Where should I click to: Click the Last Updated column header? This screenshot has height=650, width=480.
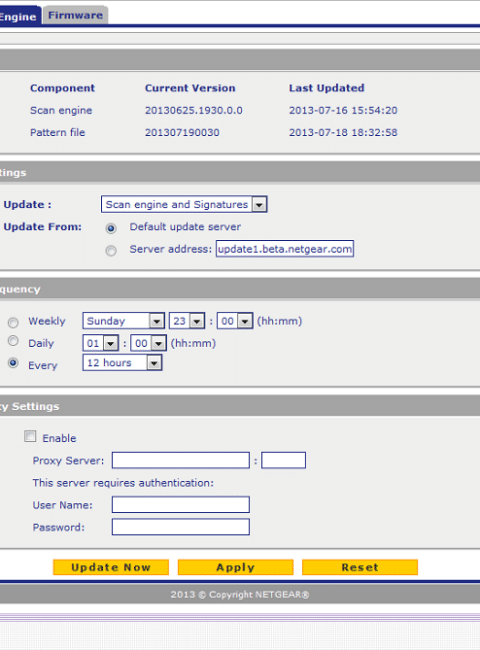pos(327,88)
